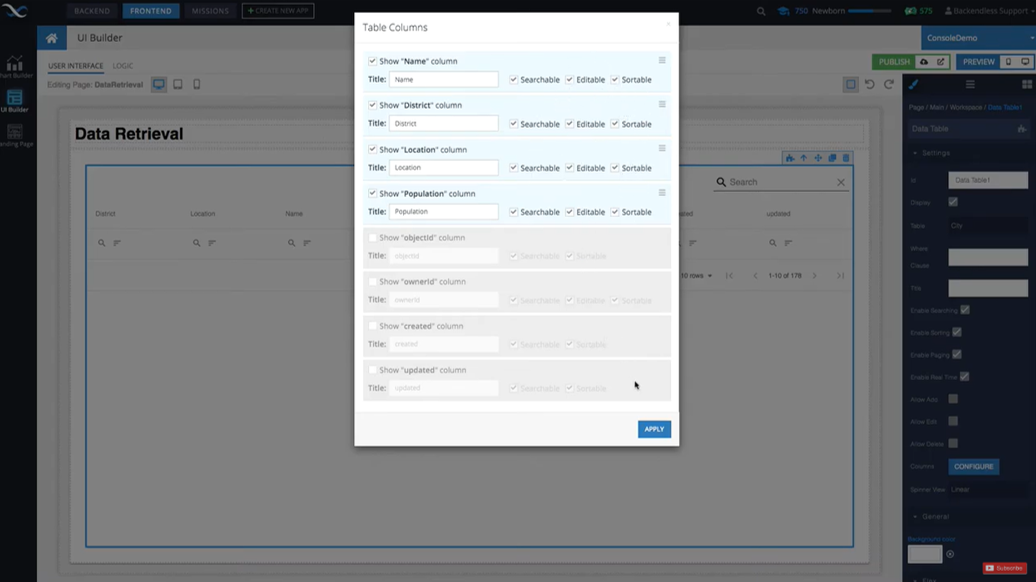Click the Location title input field

coord(443,168)
